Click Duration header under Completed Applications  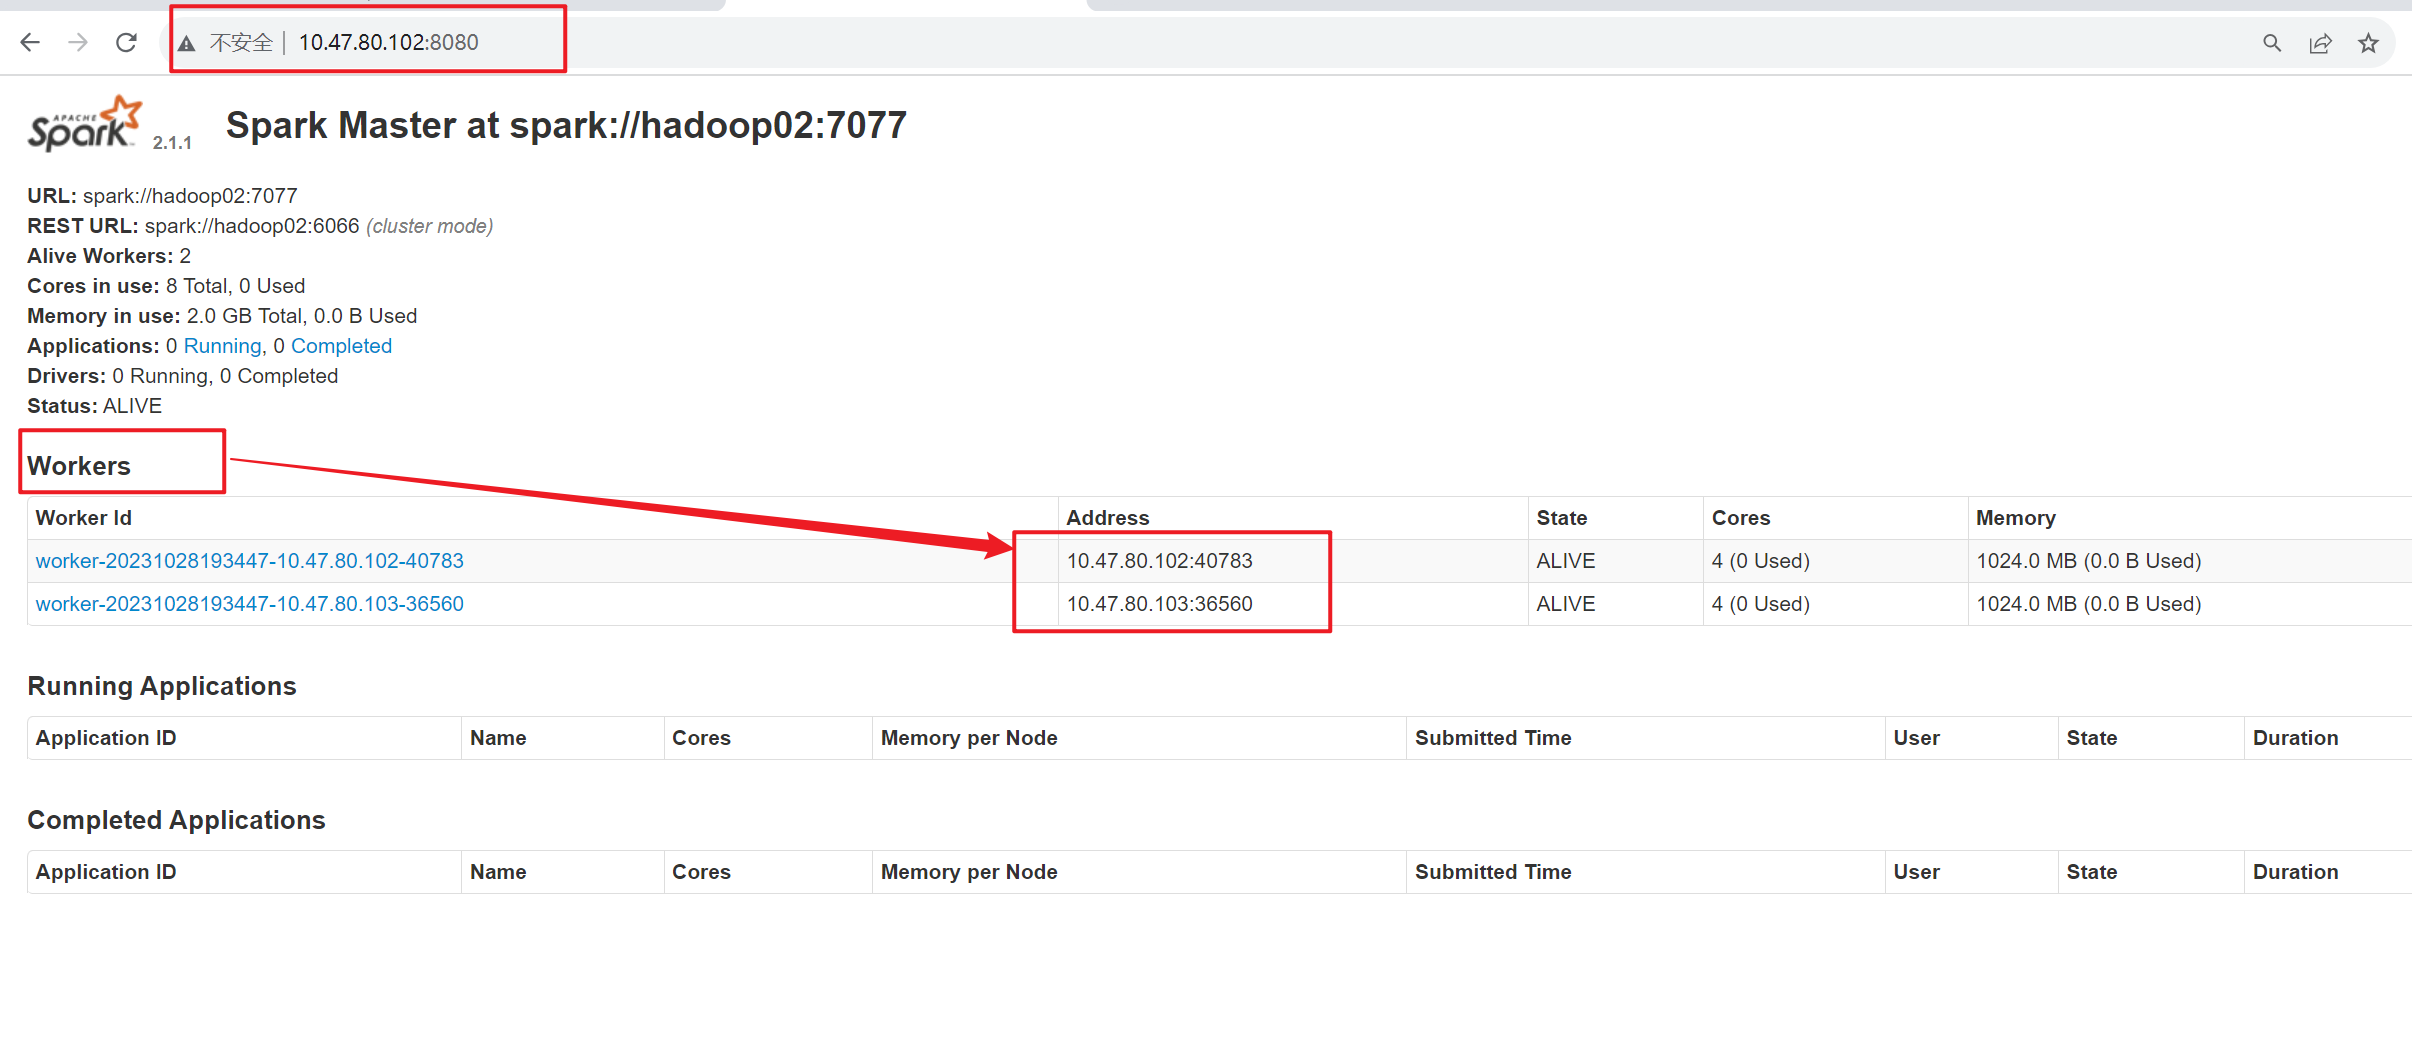[2295, 872]
